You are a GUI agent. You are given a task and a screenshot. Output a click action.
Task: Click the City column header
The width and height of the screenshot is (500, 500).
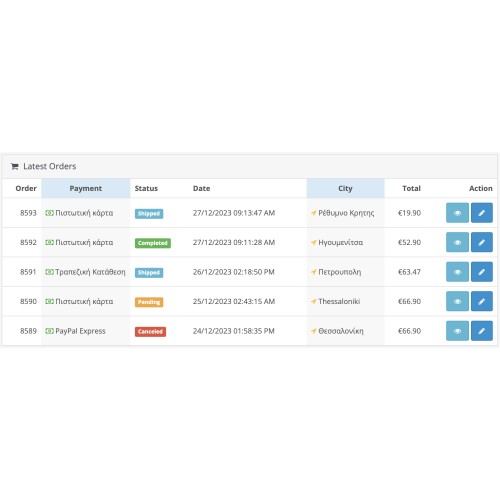click(x=345, y=188)
